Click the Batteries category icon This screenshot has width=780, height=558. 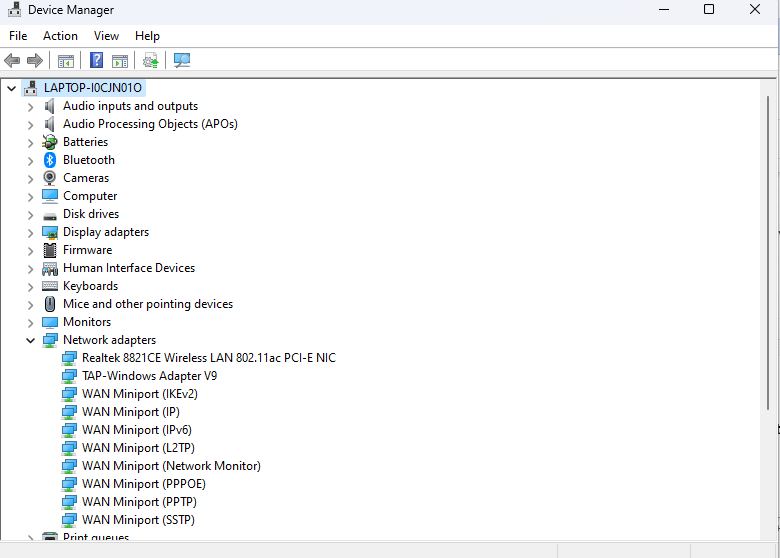click(50, 142)
